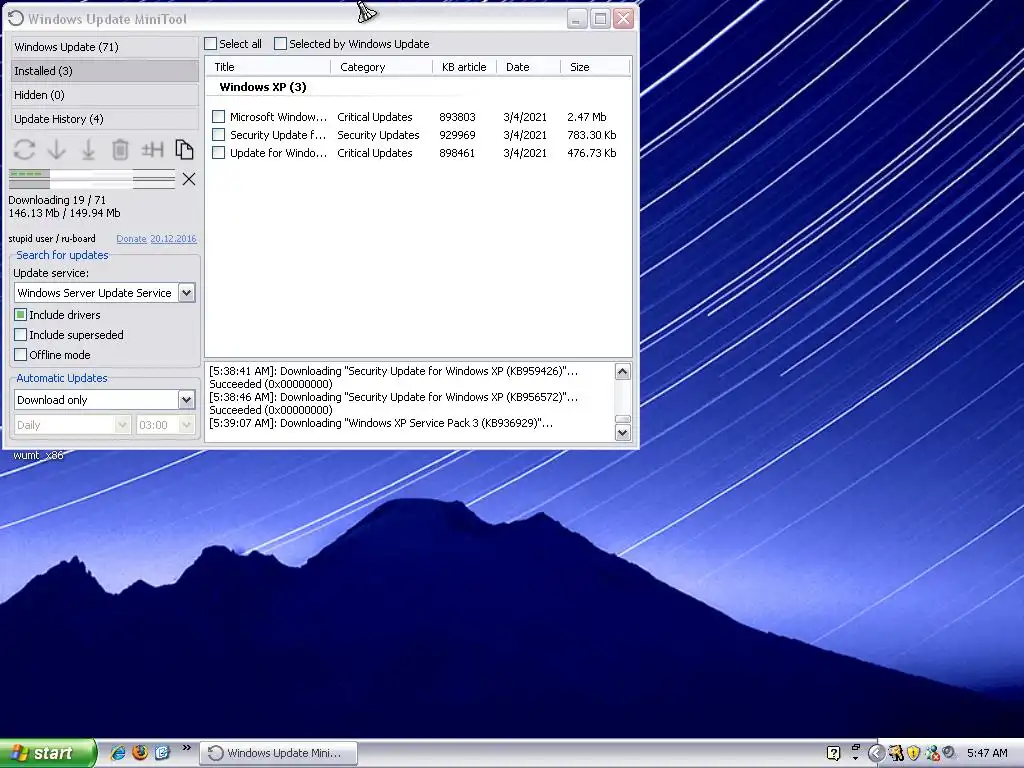The image size is (1024, 768).
Task: Tick the checkbox for KB898461 update
Action: (219, 153)
